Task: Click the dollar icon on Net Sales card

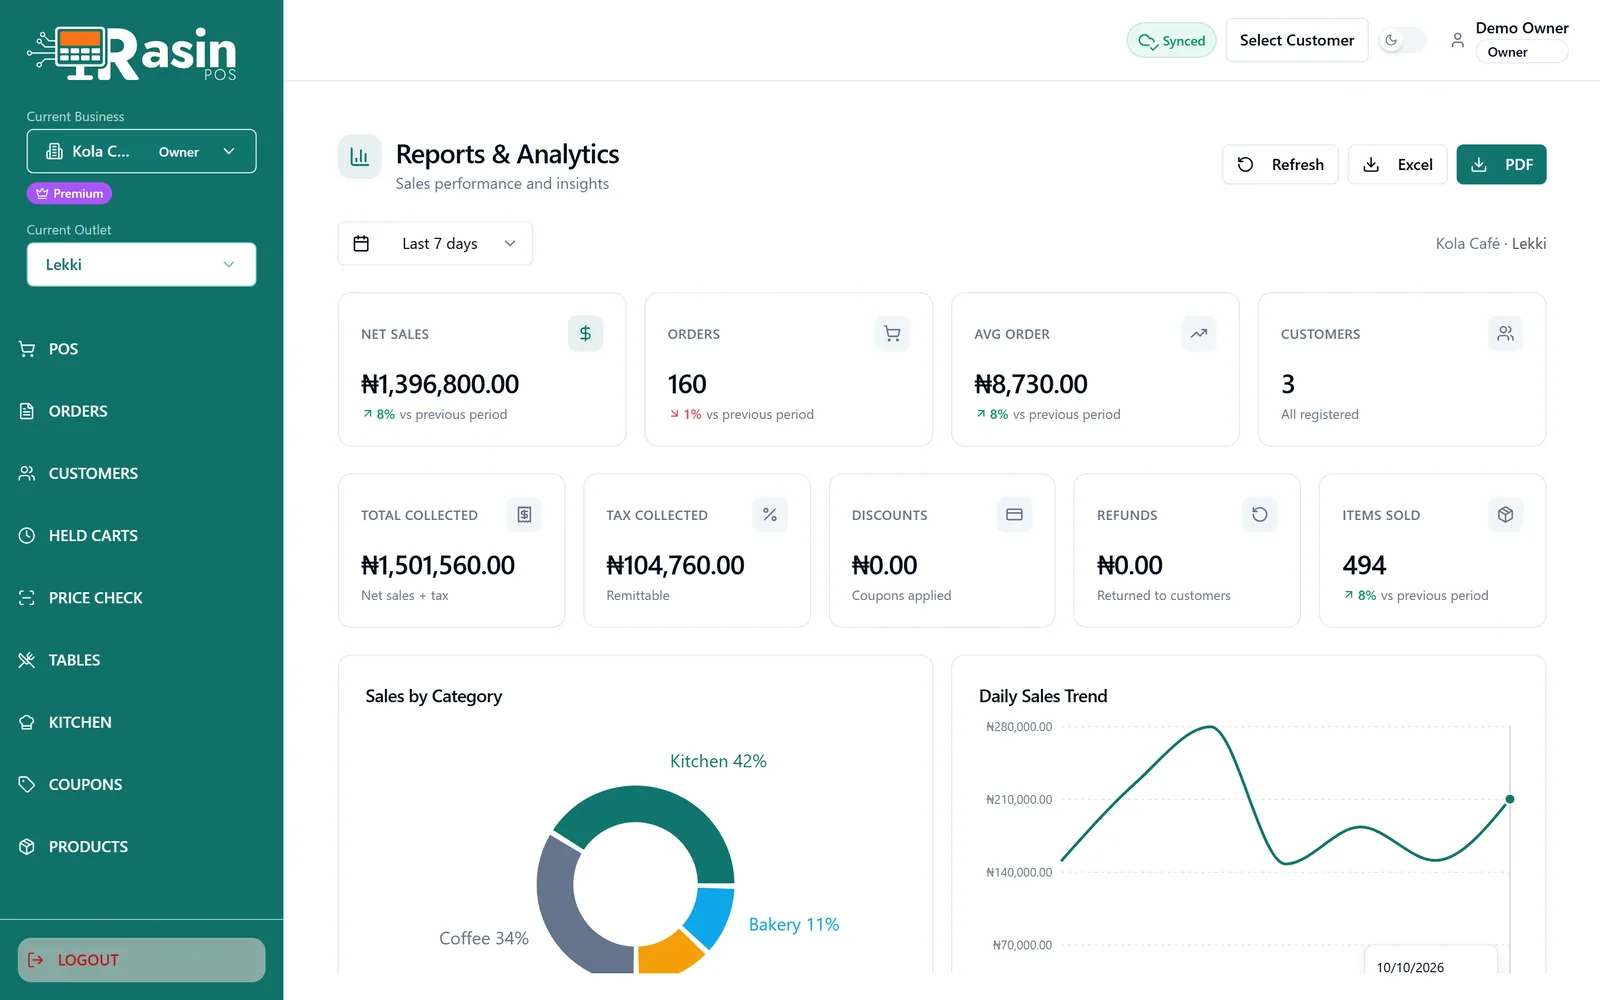Action: 585,334
